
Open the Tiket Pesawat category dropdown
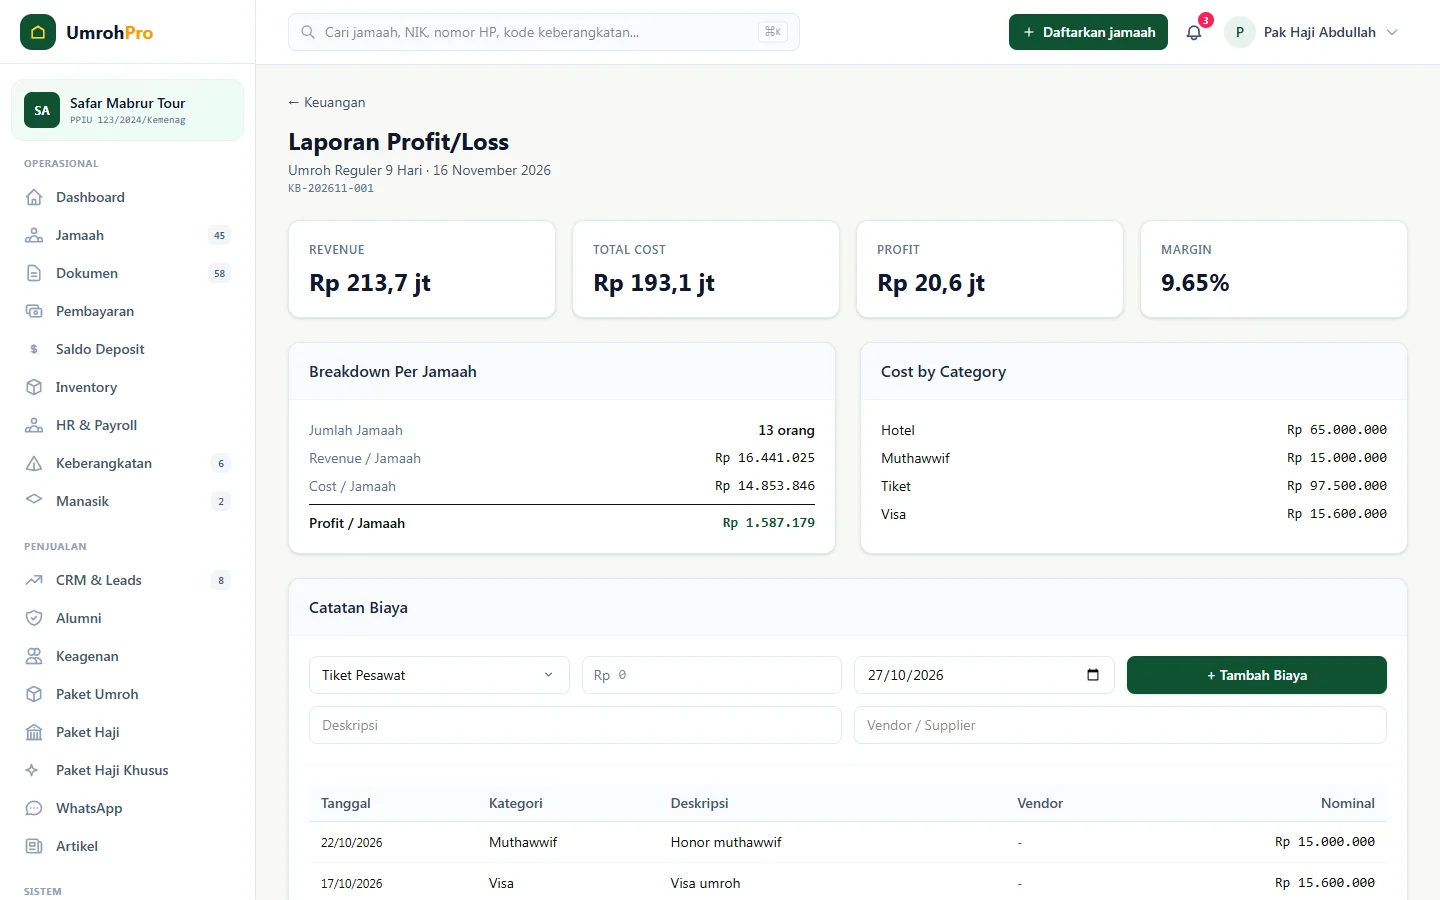439,675
